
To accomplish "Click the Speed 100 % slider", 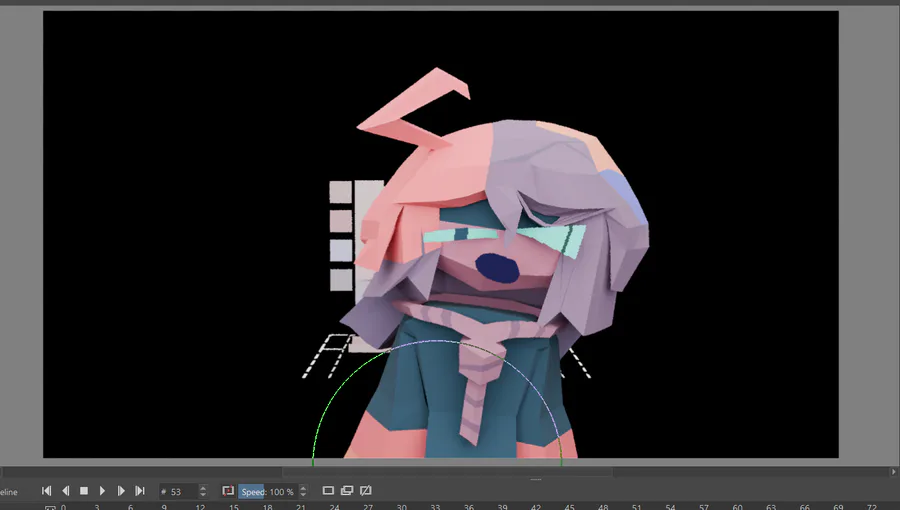I will (x=268, y=492).
